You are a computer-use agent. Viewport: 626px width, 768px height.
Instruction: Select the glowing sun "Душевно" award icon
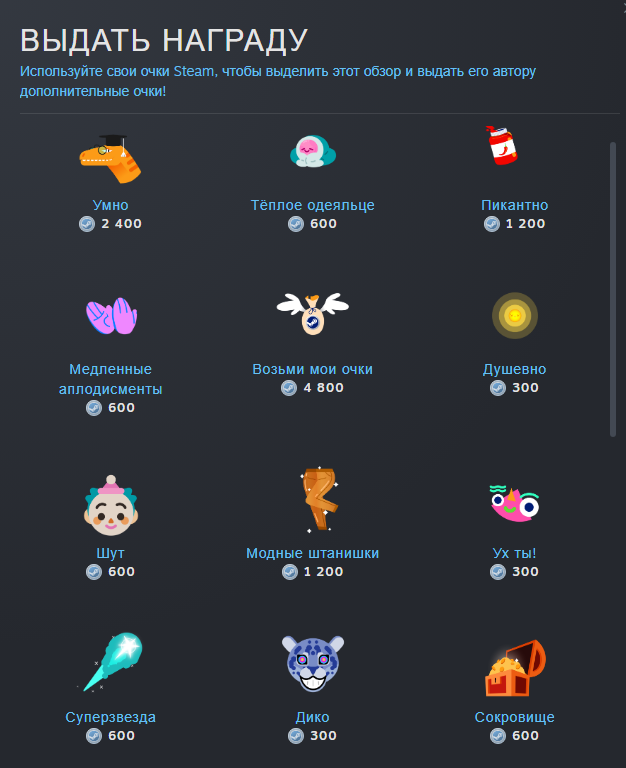[515, 315]
